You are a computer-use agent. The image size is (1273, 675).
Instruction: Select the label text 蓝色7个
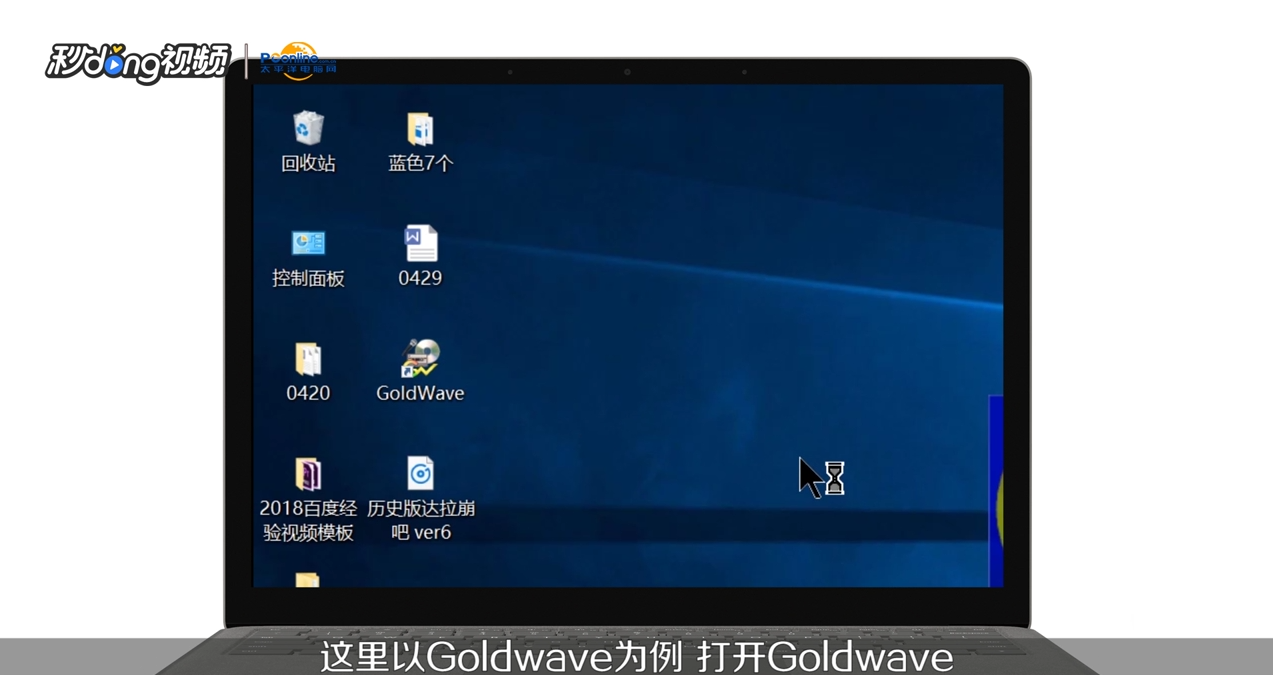(420, 163)
